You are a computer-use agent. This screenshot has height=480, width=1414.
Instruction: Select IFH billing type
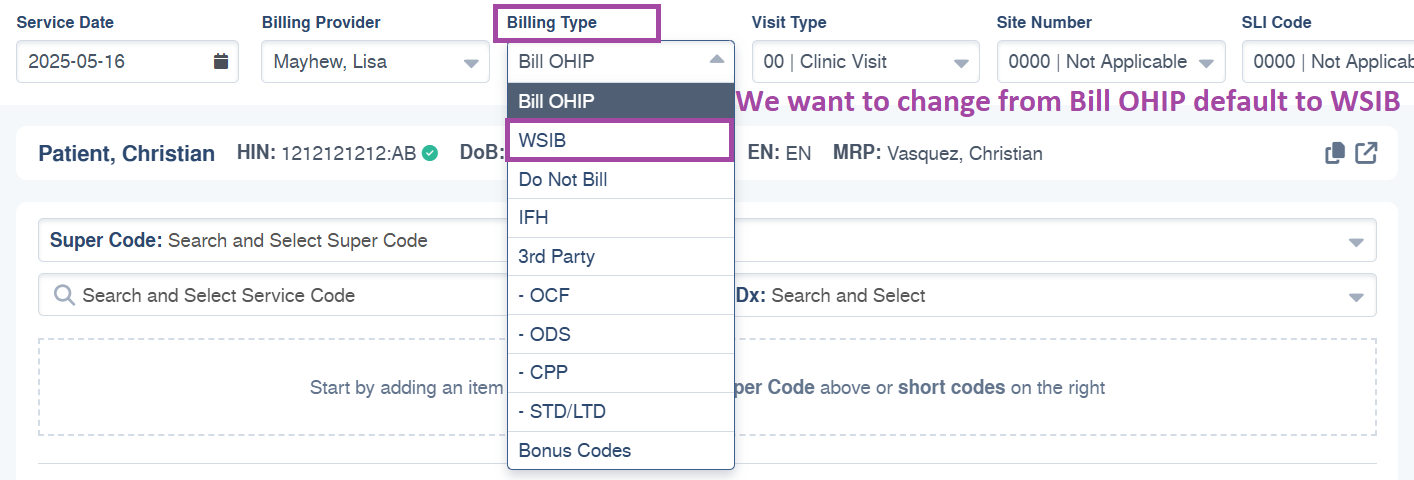pos(621,218)
